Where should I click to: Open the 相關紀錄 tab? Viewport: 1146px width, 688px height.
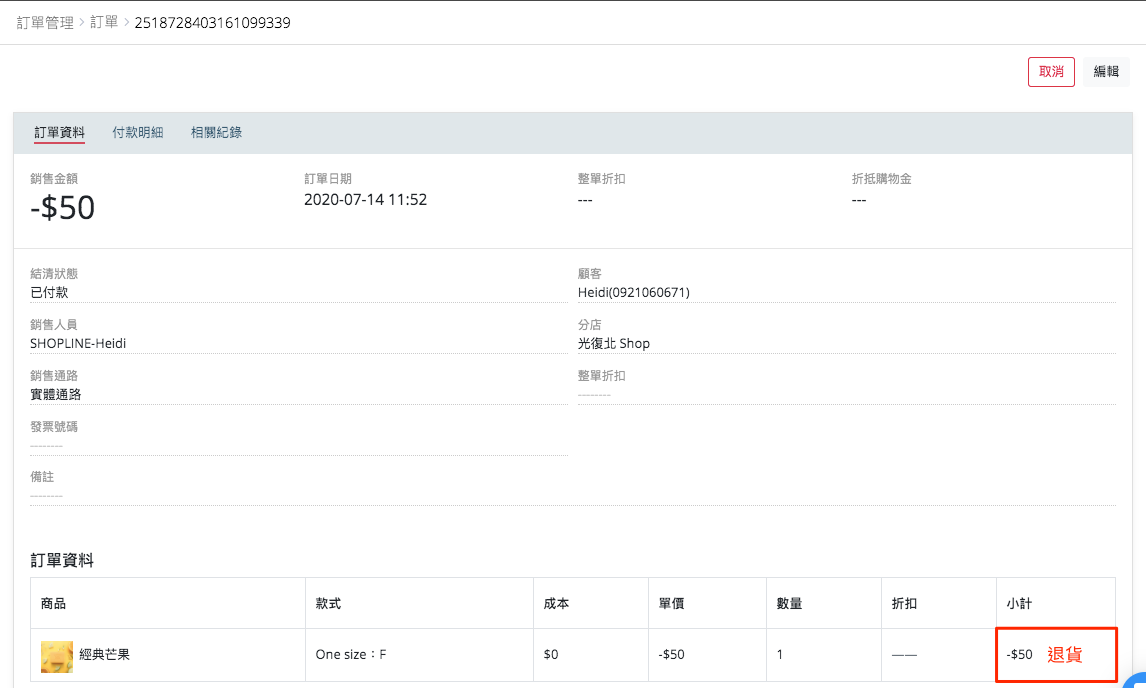click(216, 132)
